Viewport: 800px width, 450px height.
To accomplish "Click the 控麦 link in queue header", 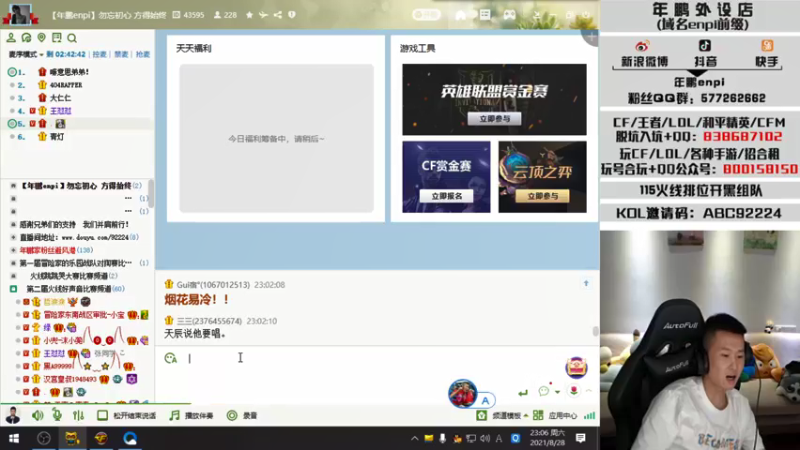I will pos(99,54).
